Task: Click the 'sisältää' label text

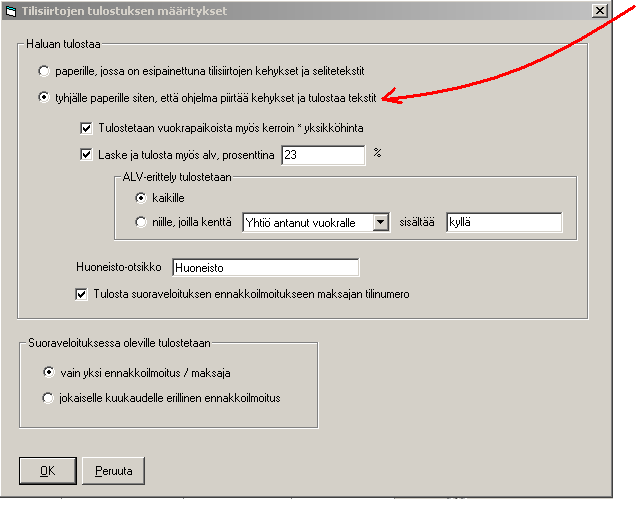Action: point(417,222)
